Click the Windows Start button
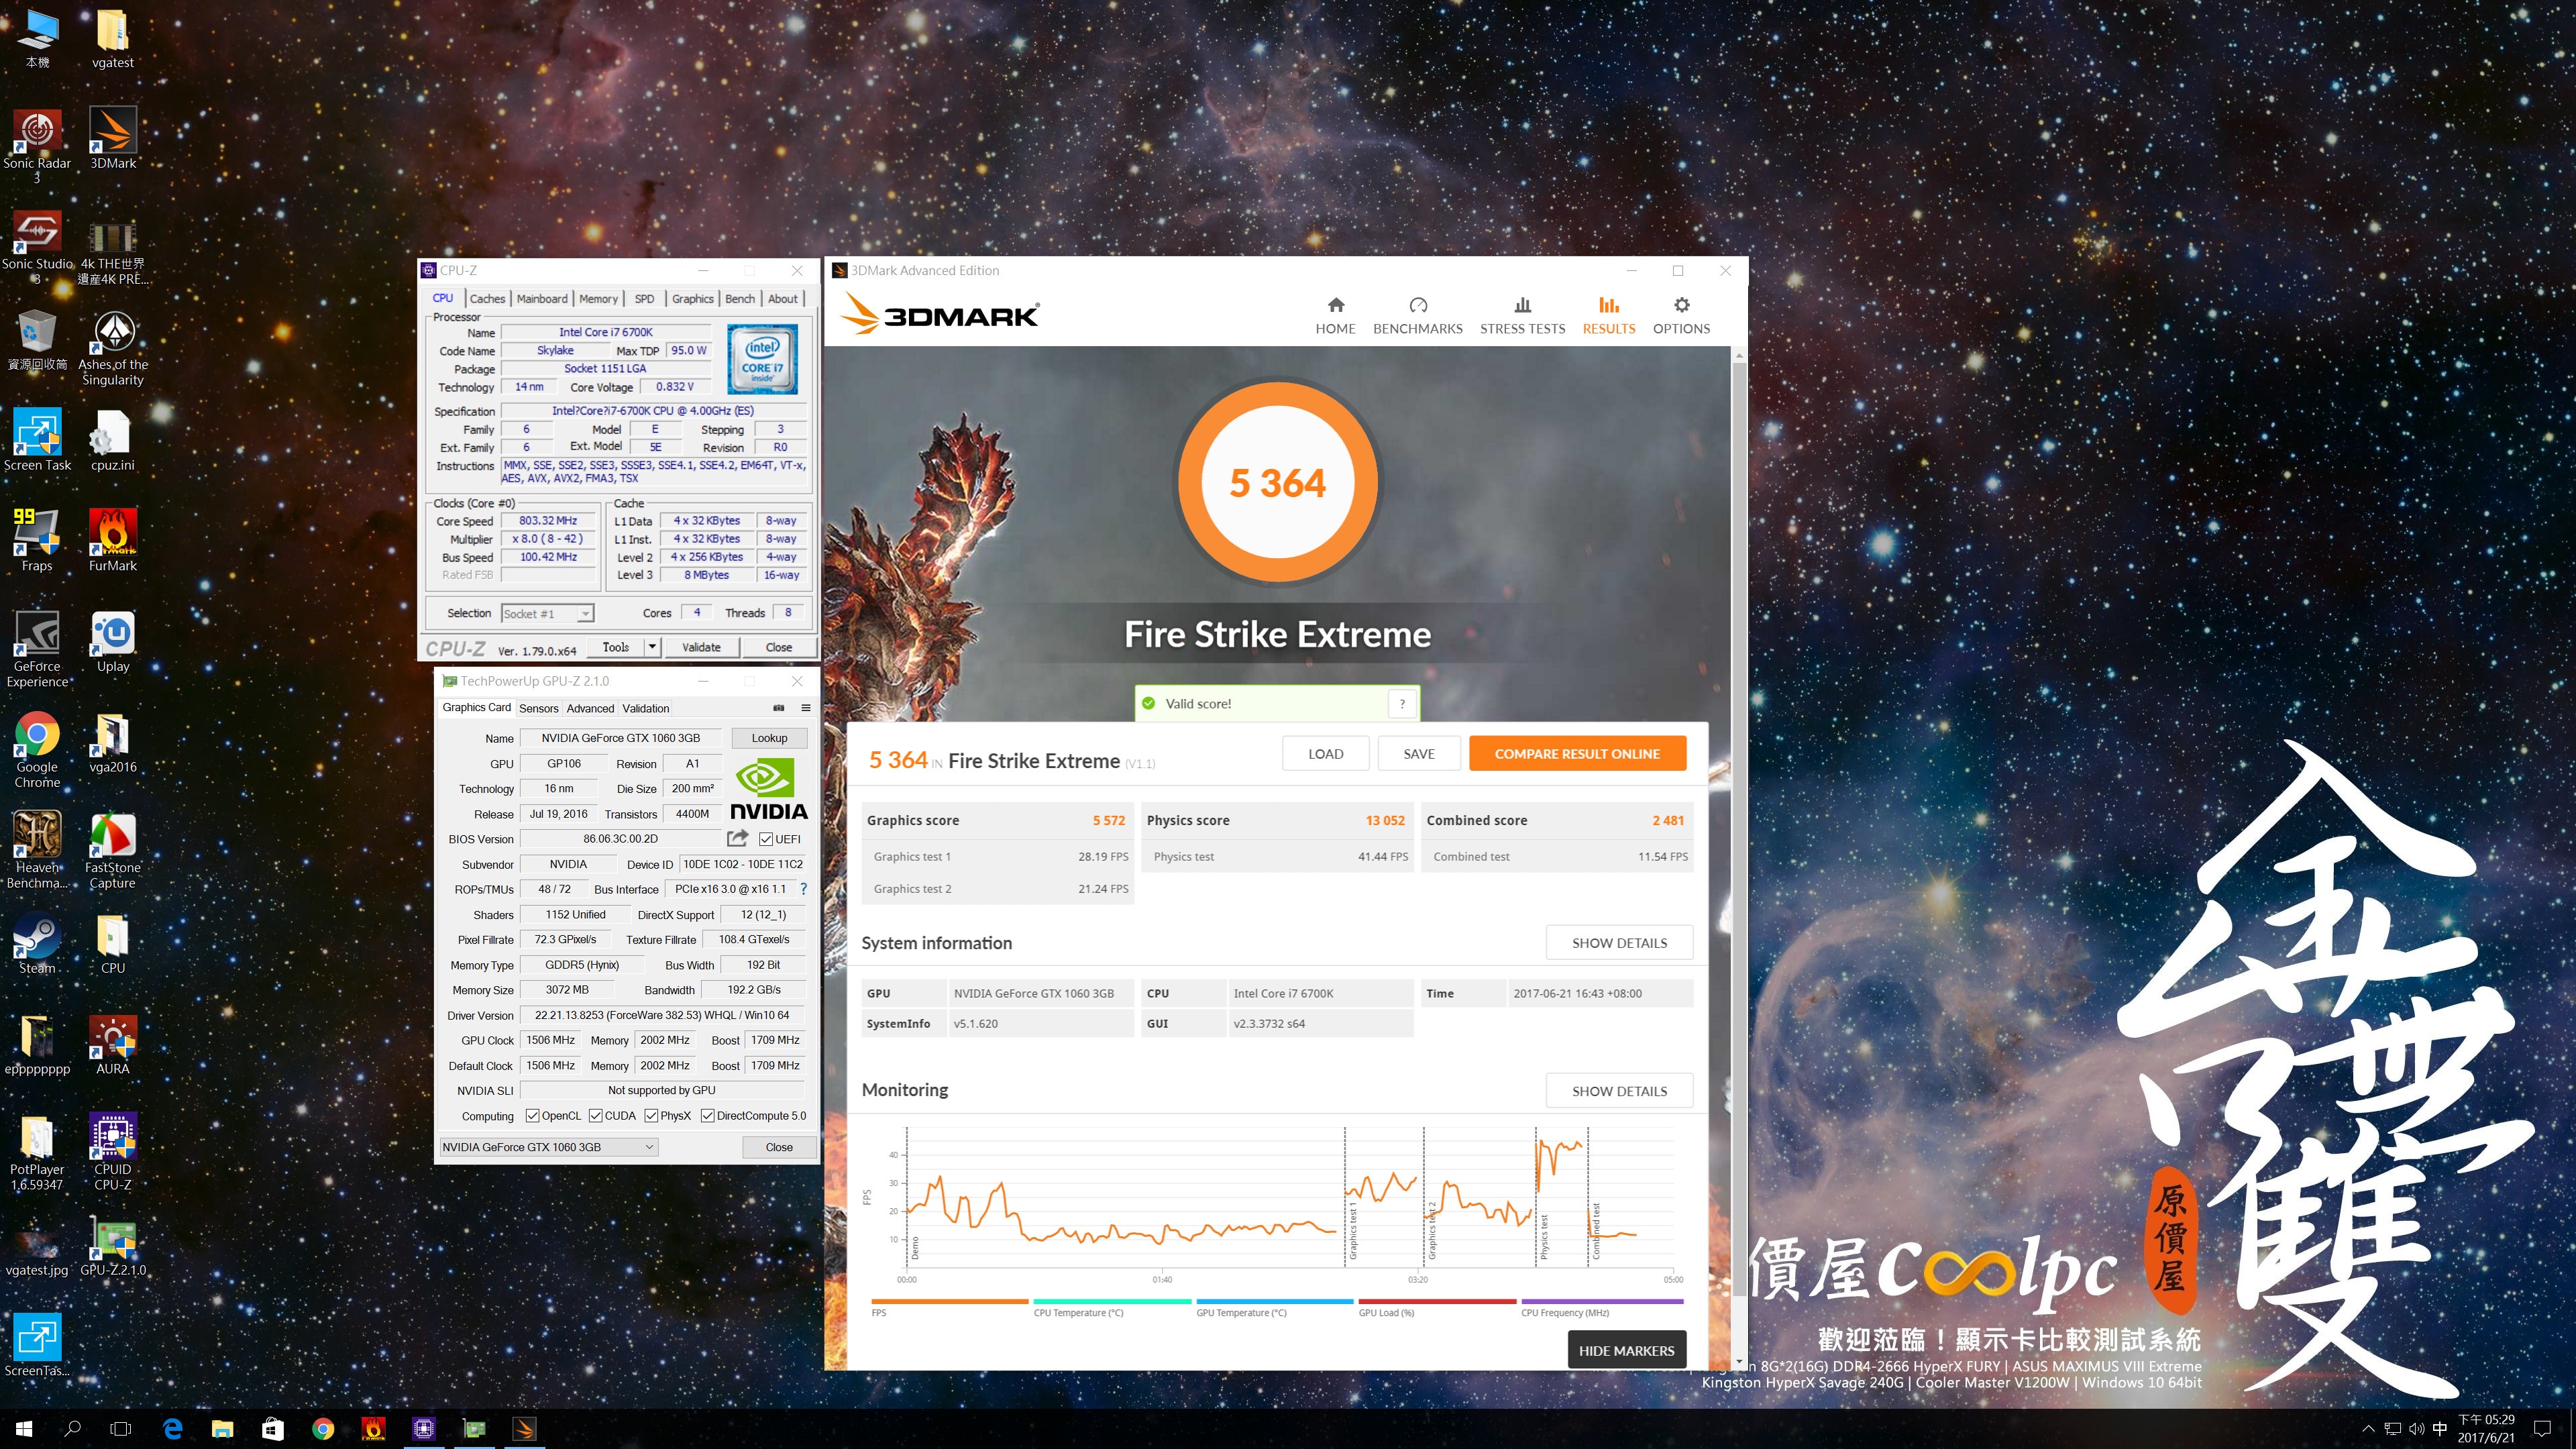2576x1449 pixels. (24, 1429)
